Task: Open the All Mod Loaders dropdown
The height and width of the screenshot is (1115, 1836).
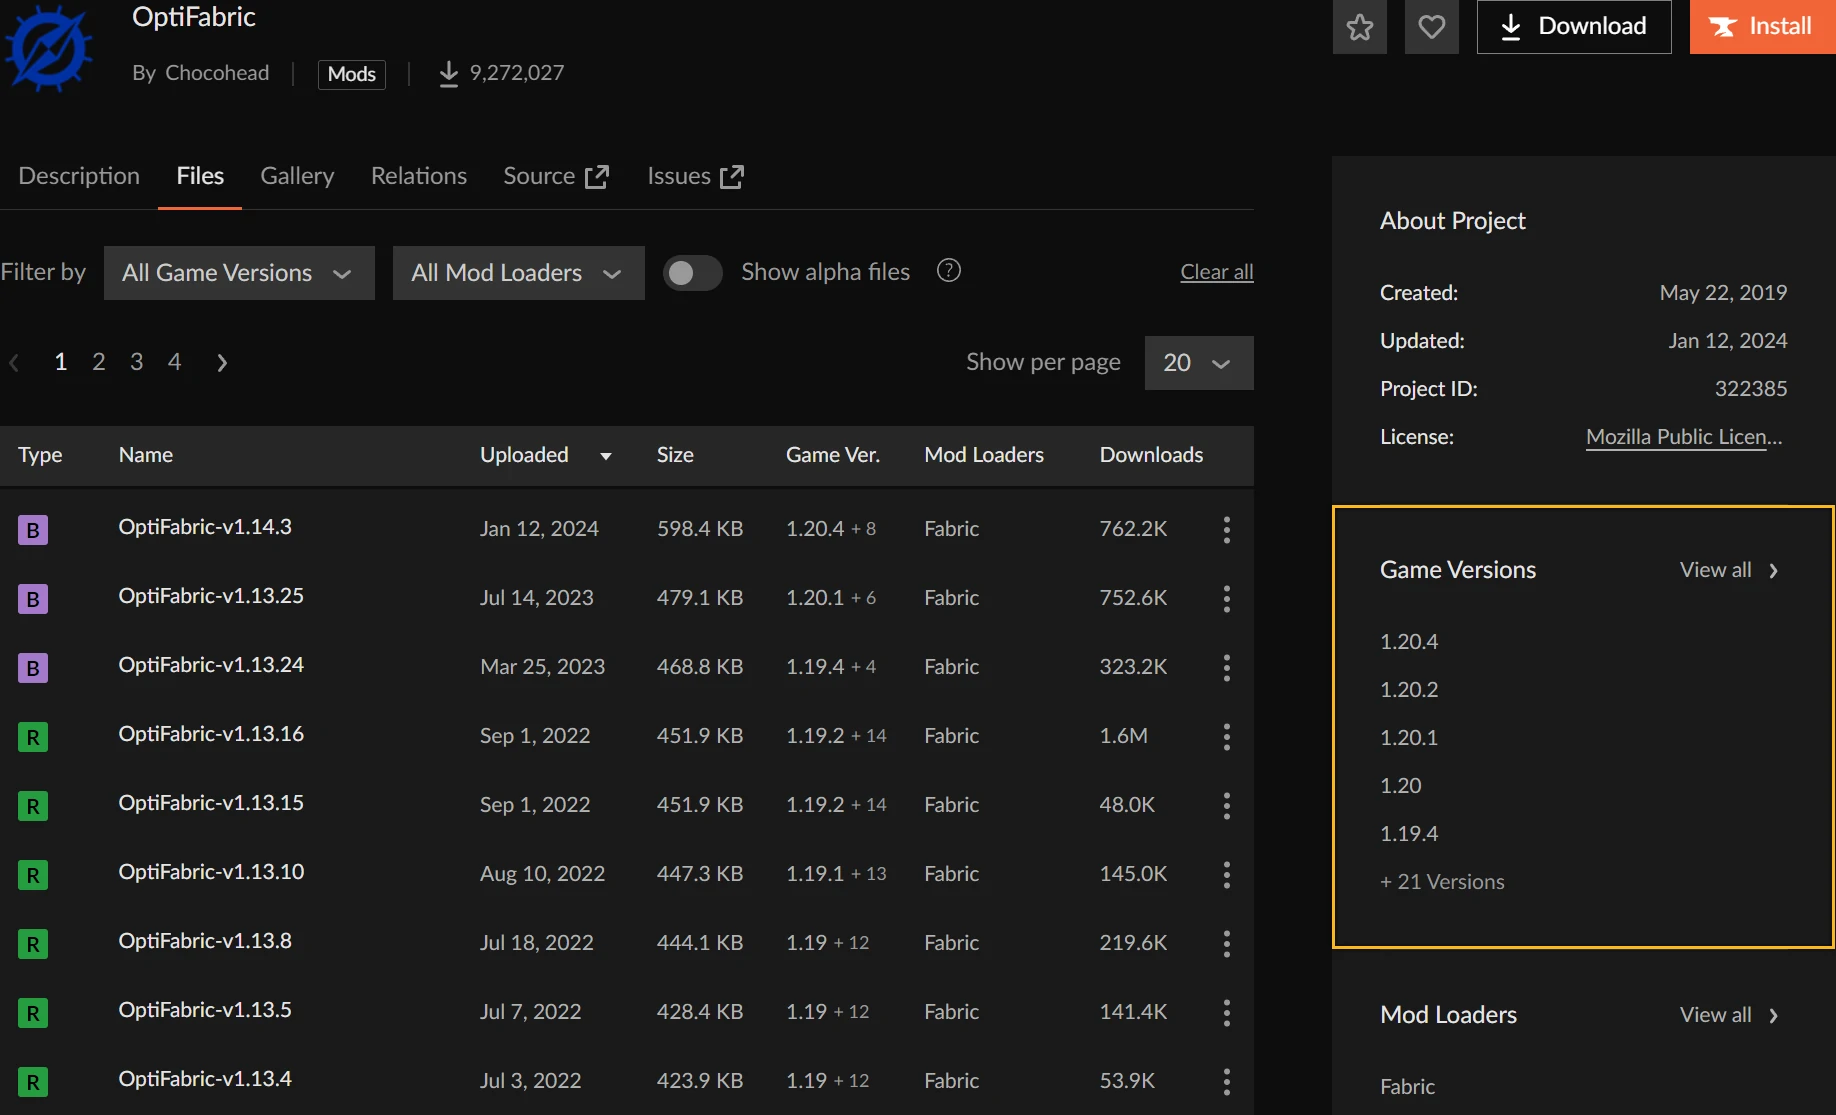Action: click(x=518, y=273)
